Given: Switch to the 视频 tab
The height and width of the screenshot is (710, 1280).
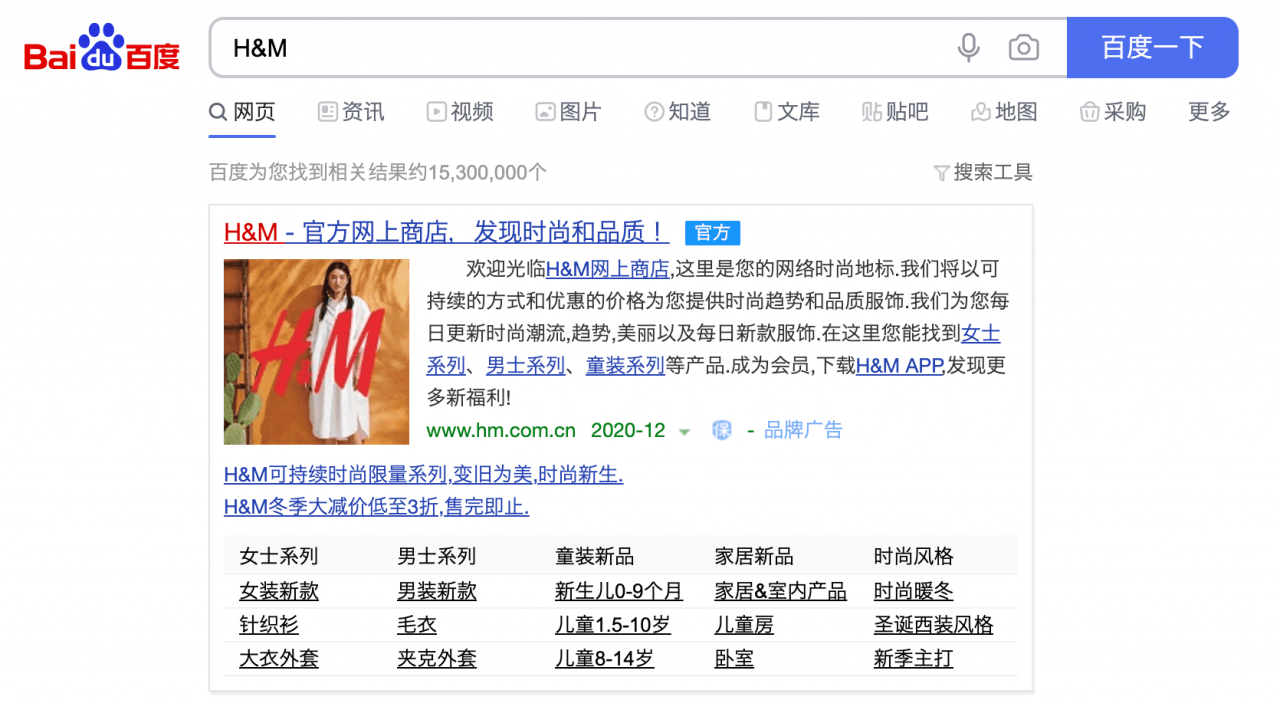Looking at the screenshot, I should (460, 112).
